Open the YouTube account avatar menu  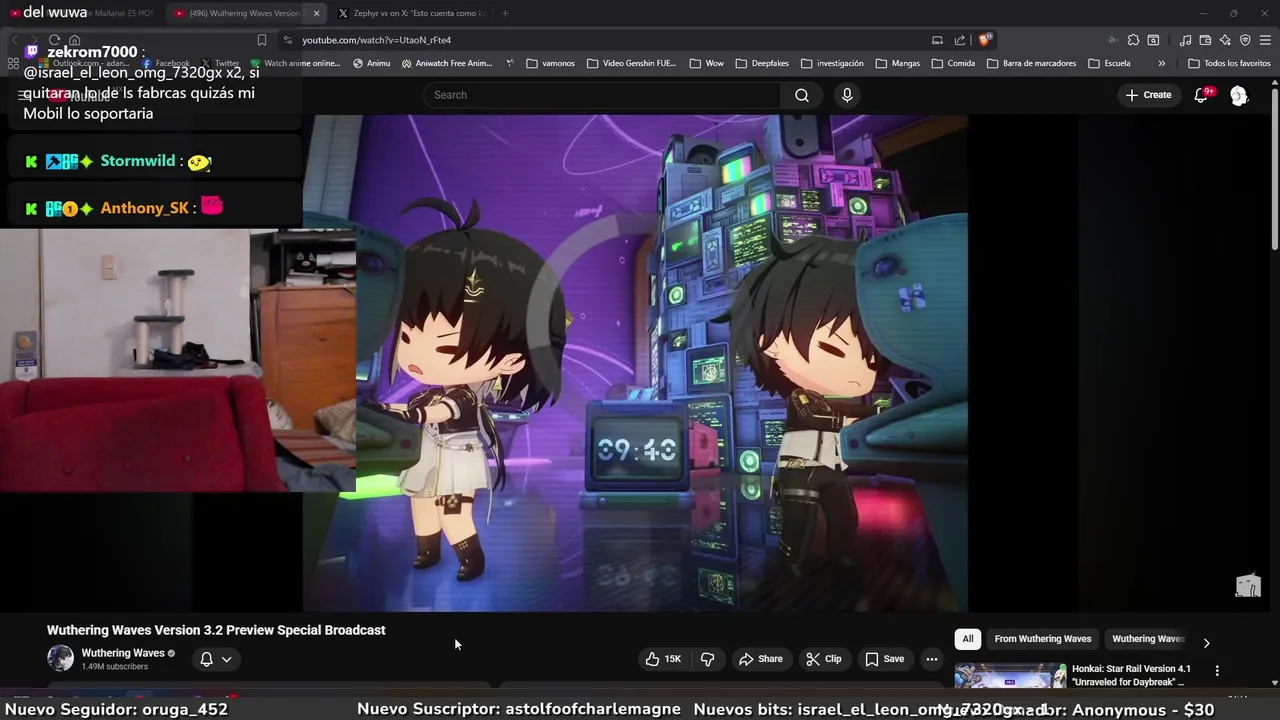1239,95
